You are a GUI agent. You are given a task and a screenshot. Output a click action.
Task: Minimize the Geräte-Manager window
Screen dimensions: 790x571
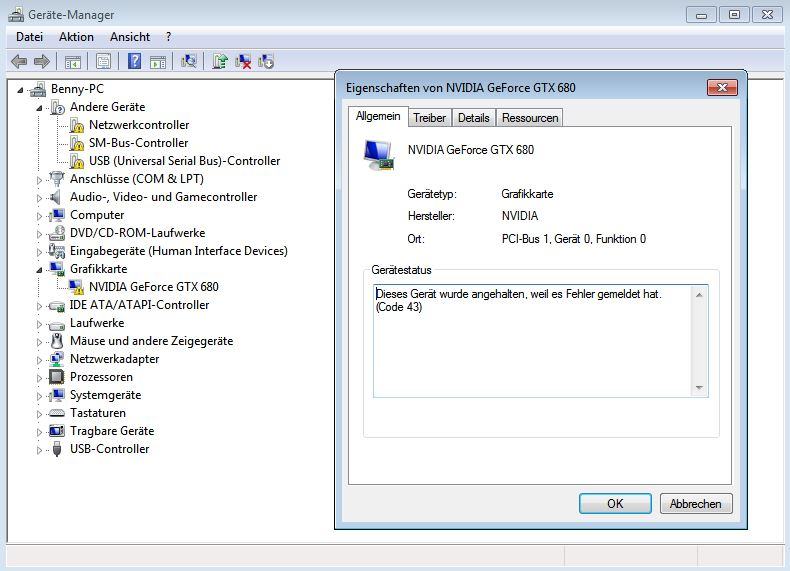click(701, 15)
